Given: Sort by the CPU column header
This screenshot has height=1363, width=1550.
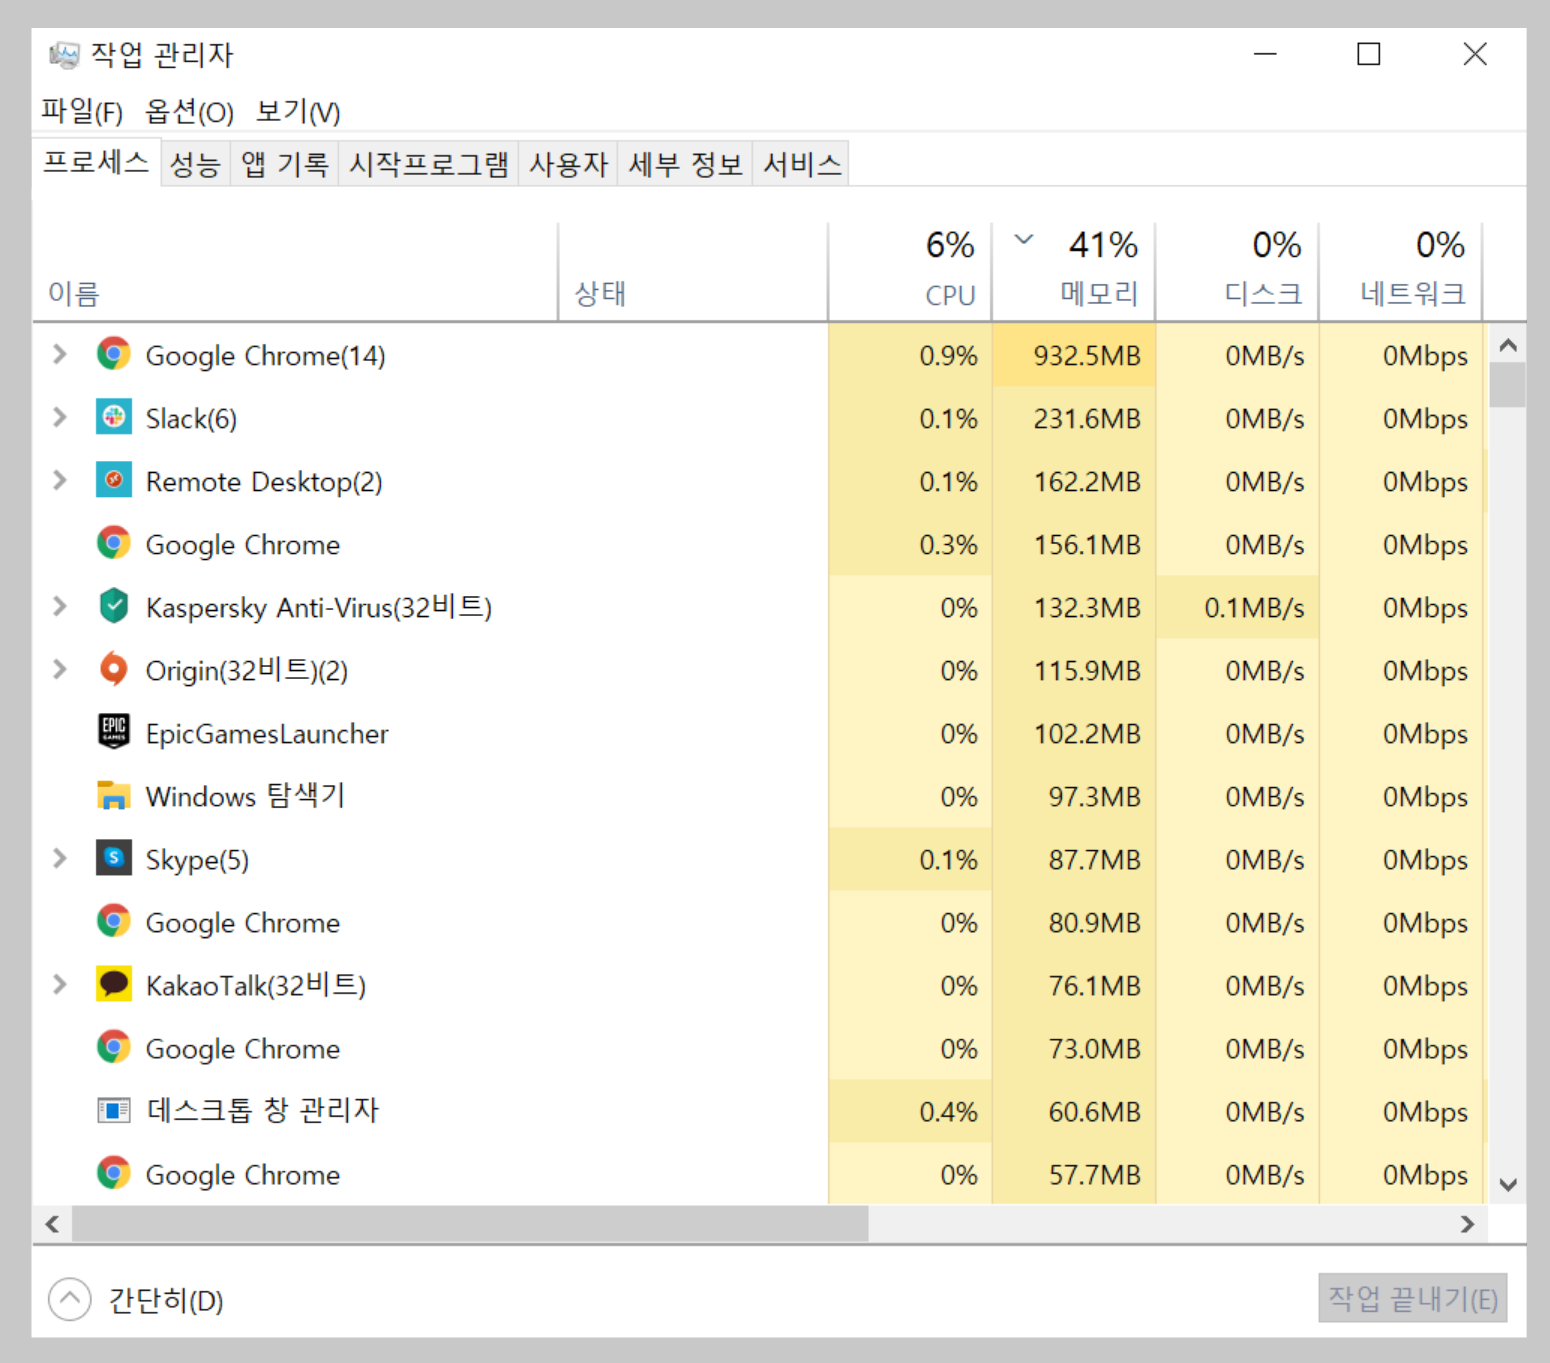Looking at the screenshot, I should tap(910, 272).
